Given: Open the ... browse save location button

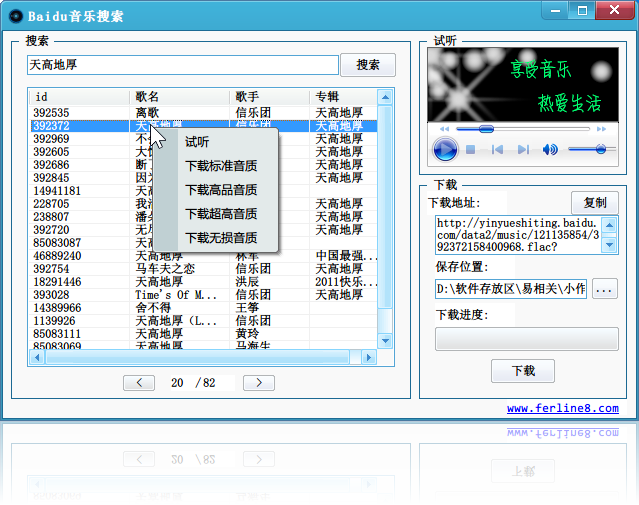Looking at the screenshot, I should 604,289.
